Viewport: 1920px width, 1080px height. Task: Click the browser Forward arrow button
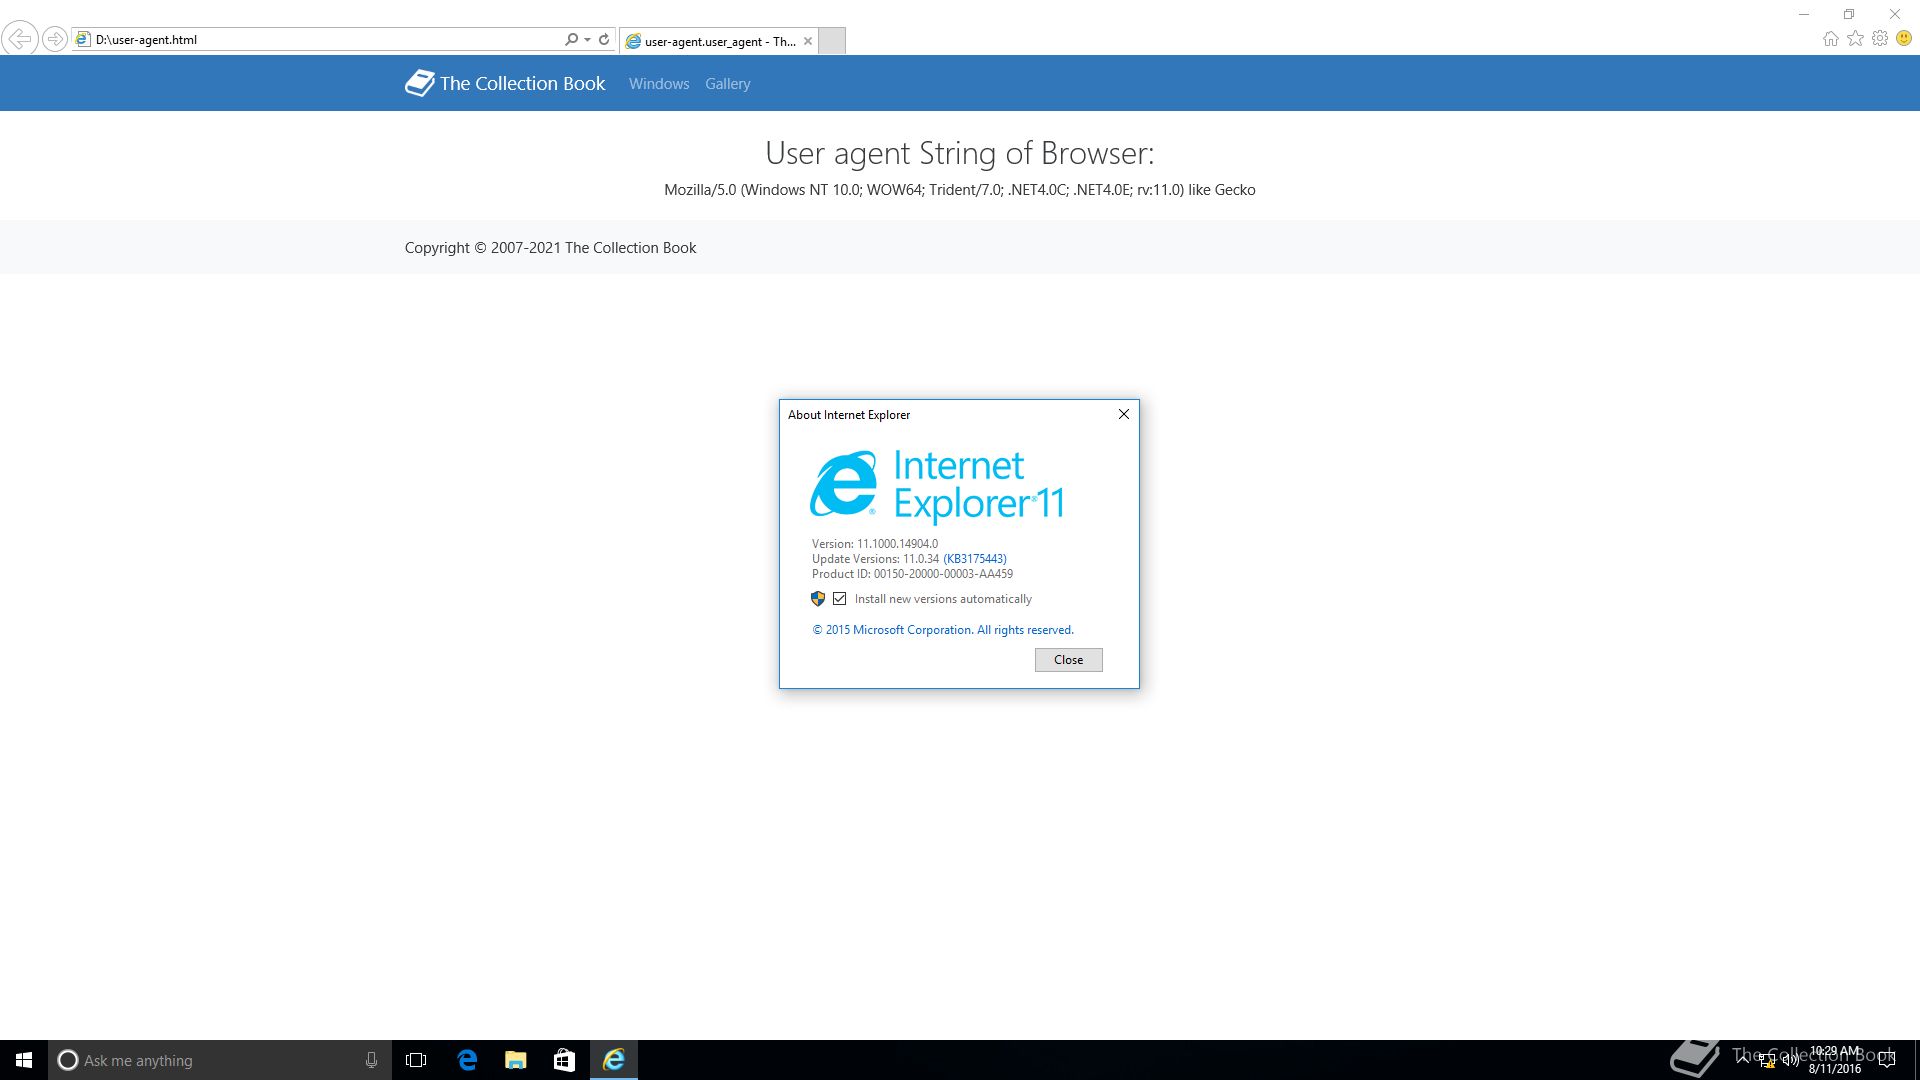click(55, 40)
